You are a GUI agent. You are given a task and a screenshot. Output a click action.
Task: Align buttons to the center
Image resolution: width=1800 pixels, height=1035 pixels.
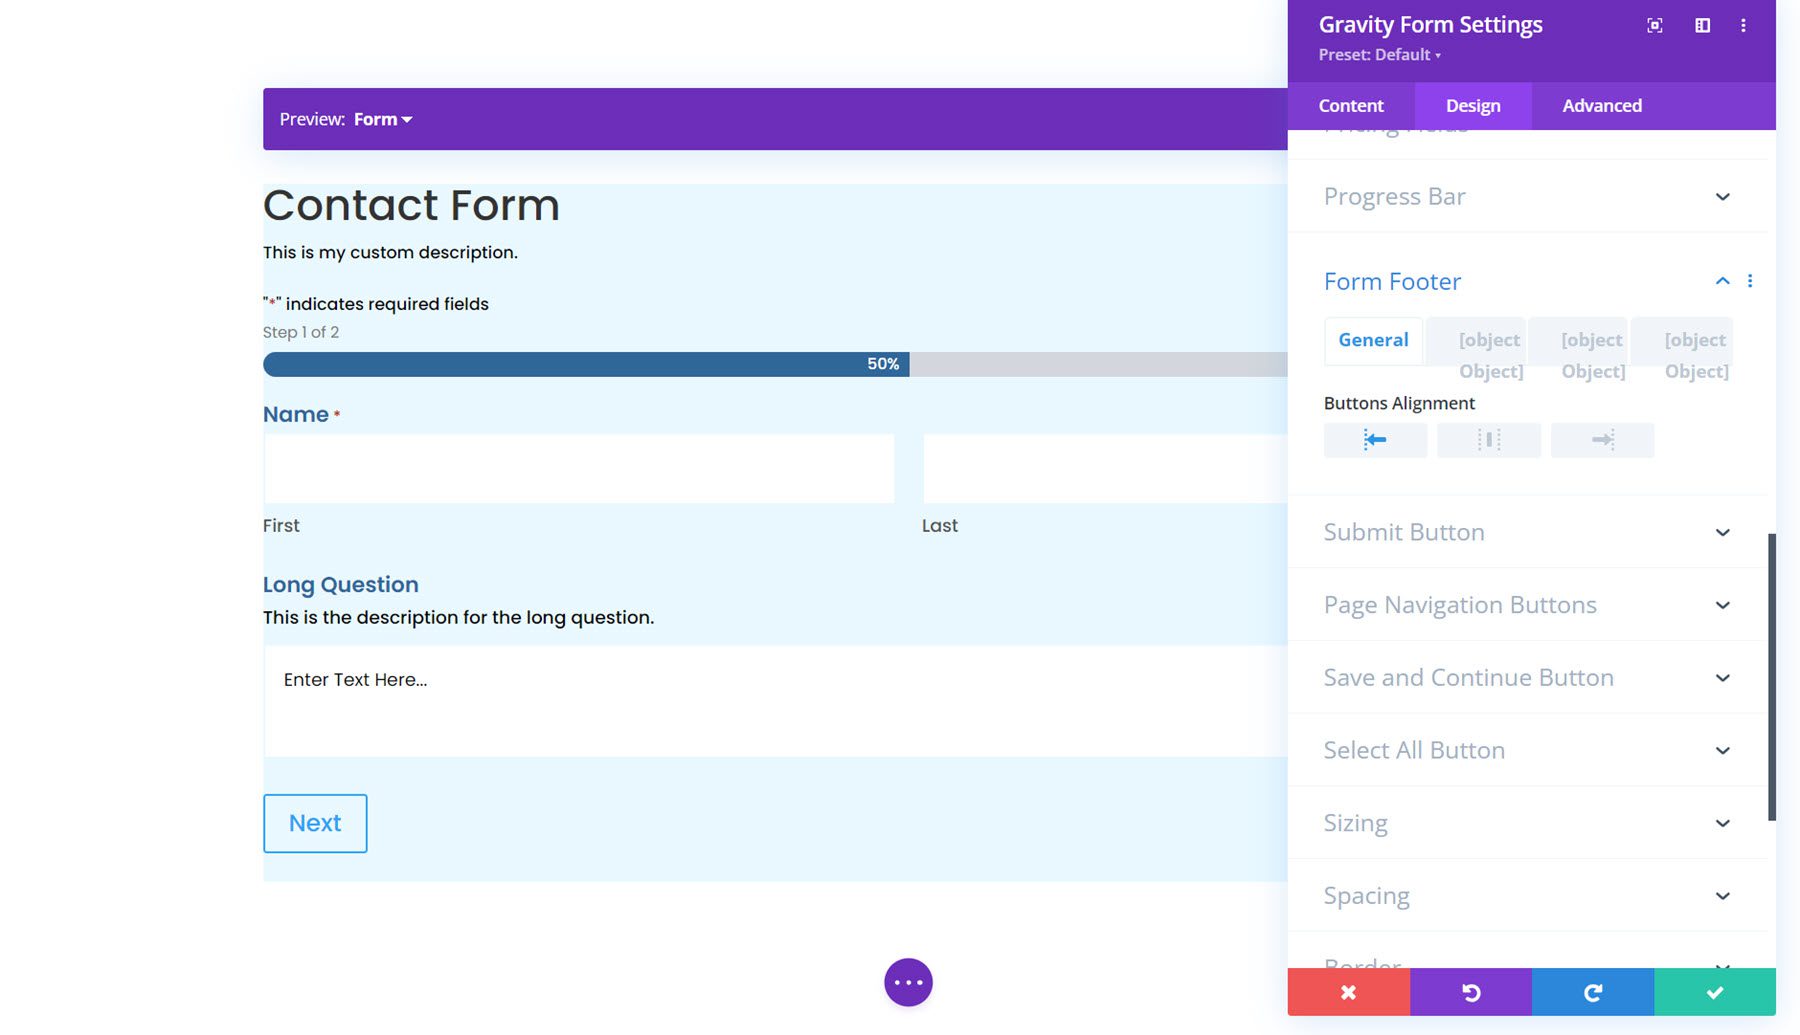click(x=1489, y=440)
